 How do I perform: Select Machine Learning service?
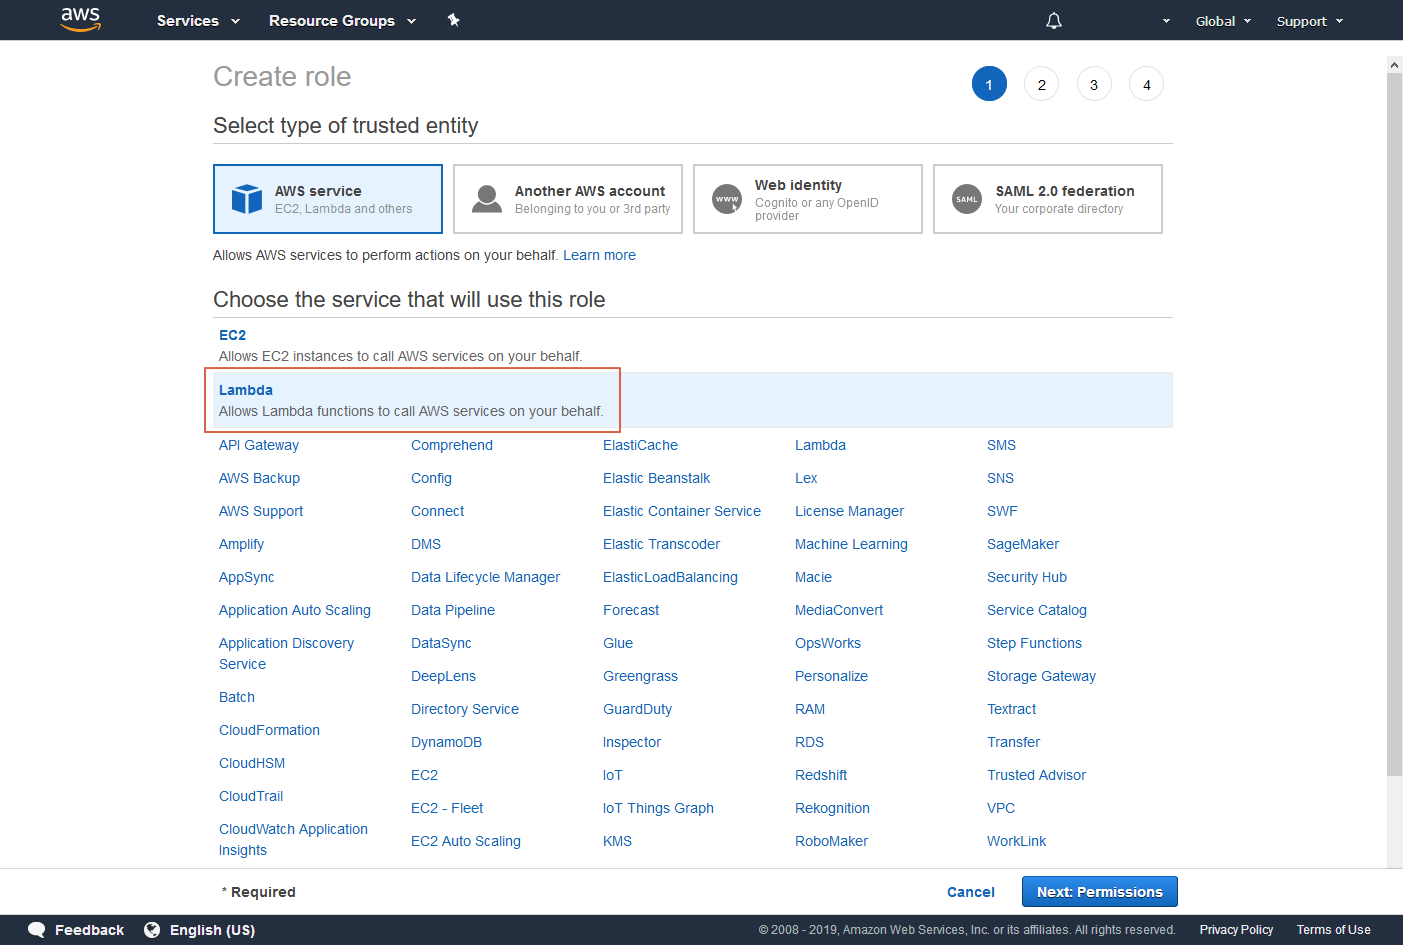(x=851, y=544)
